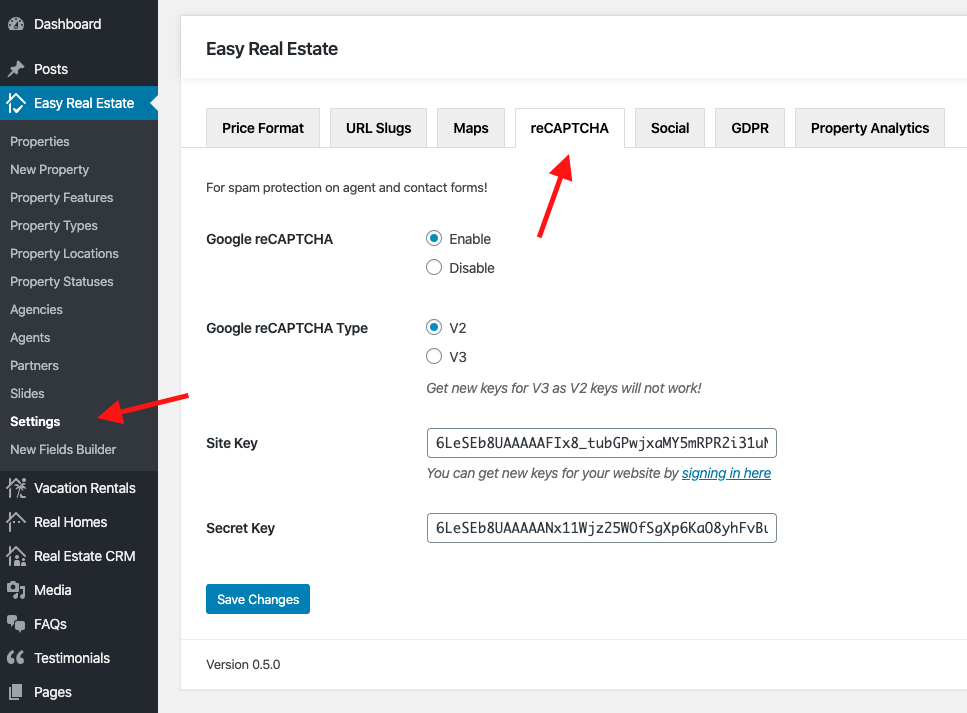Click the Save Changes button

[258, 599]
